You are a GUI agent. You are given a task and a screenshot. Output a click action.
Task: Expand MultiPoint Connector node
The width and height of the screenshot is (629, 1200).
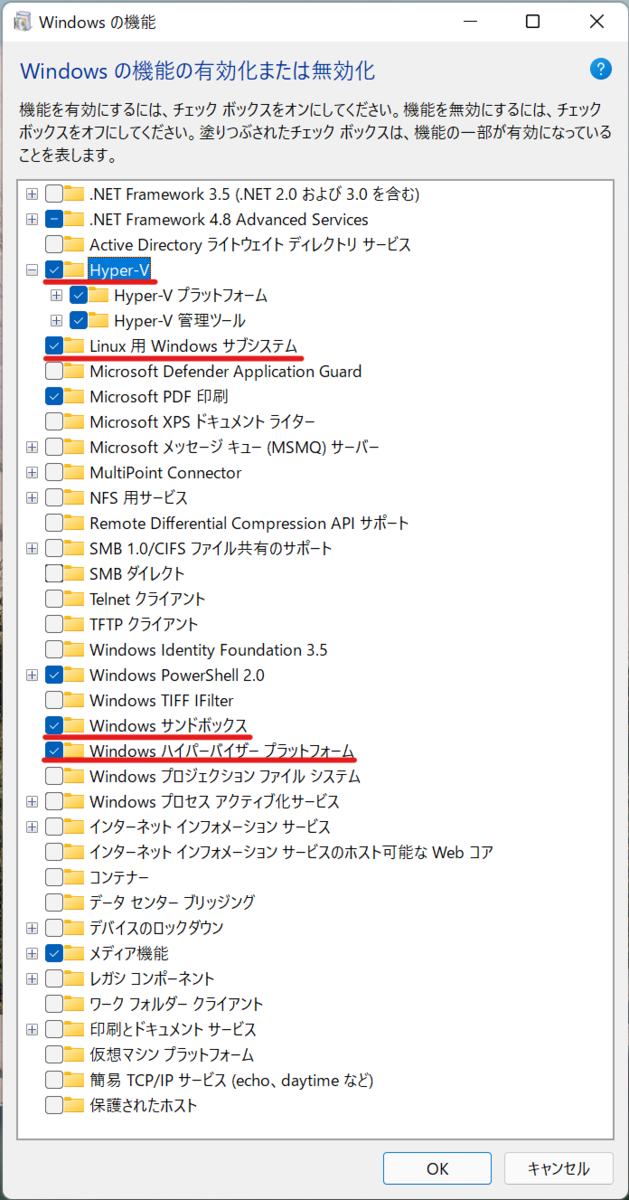(x=32, y=472)
